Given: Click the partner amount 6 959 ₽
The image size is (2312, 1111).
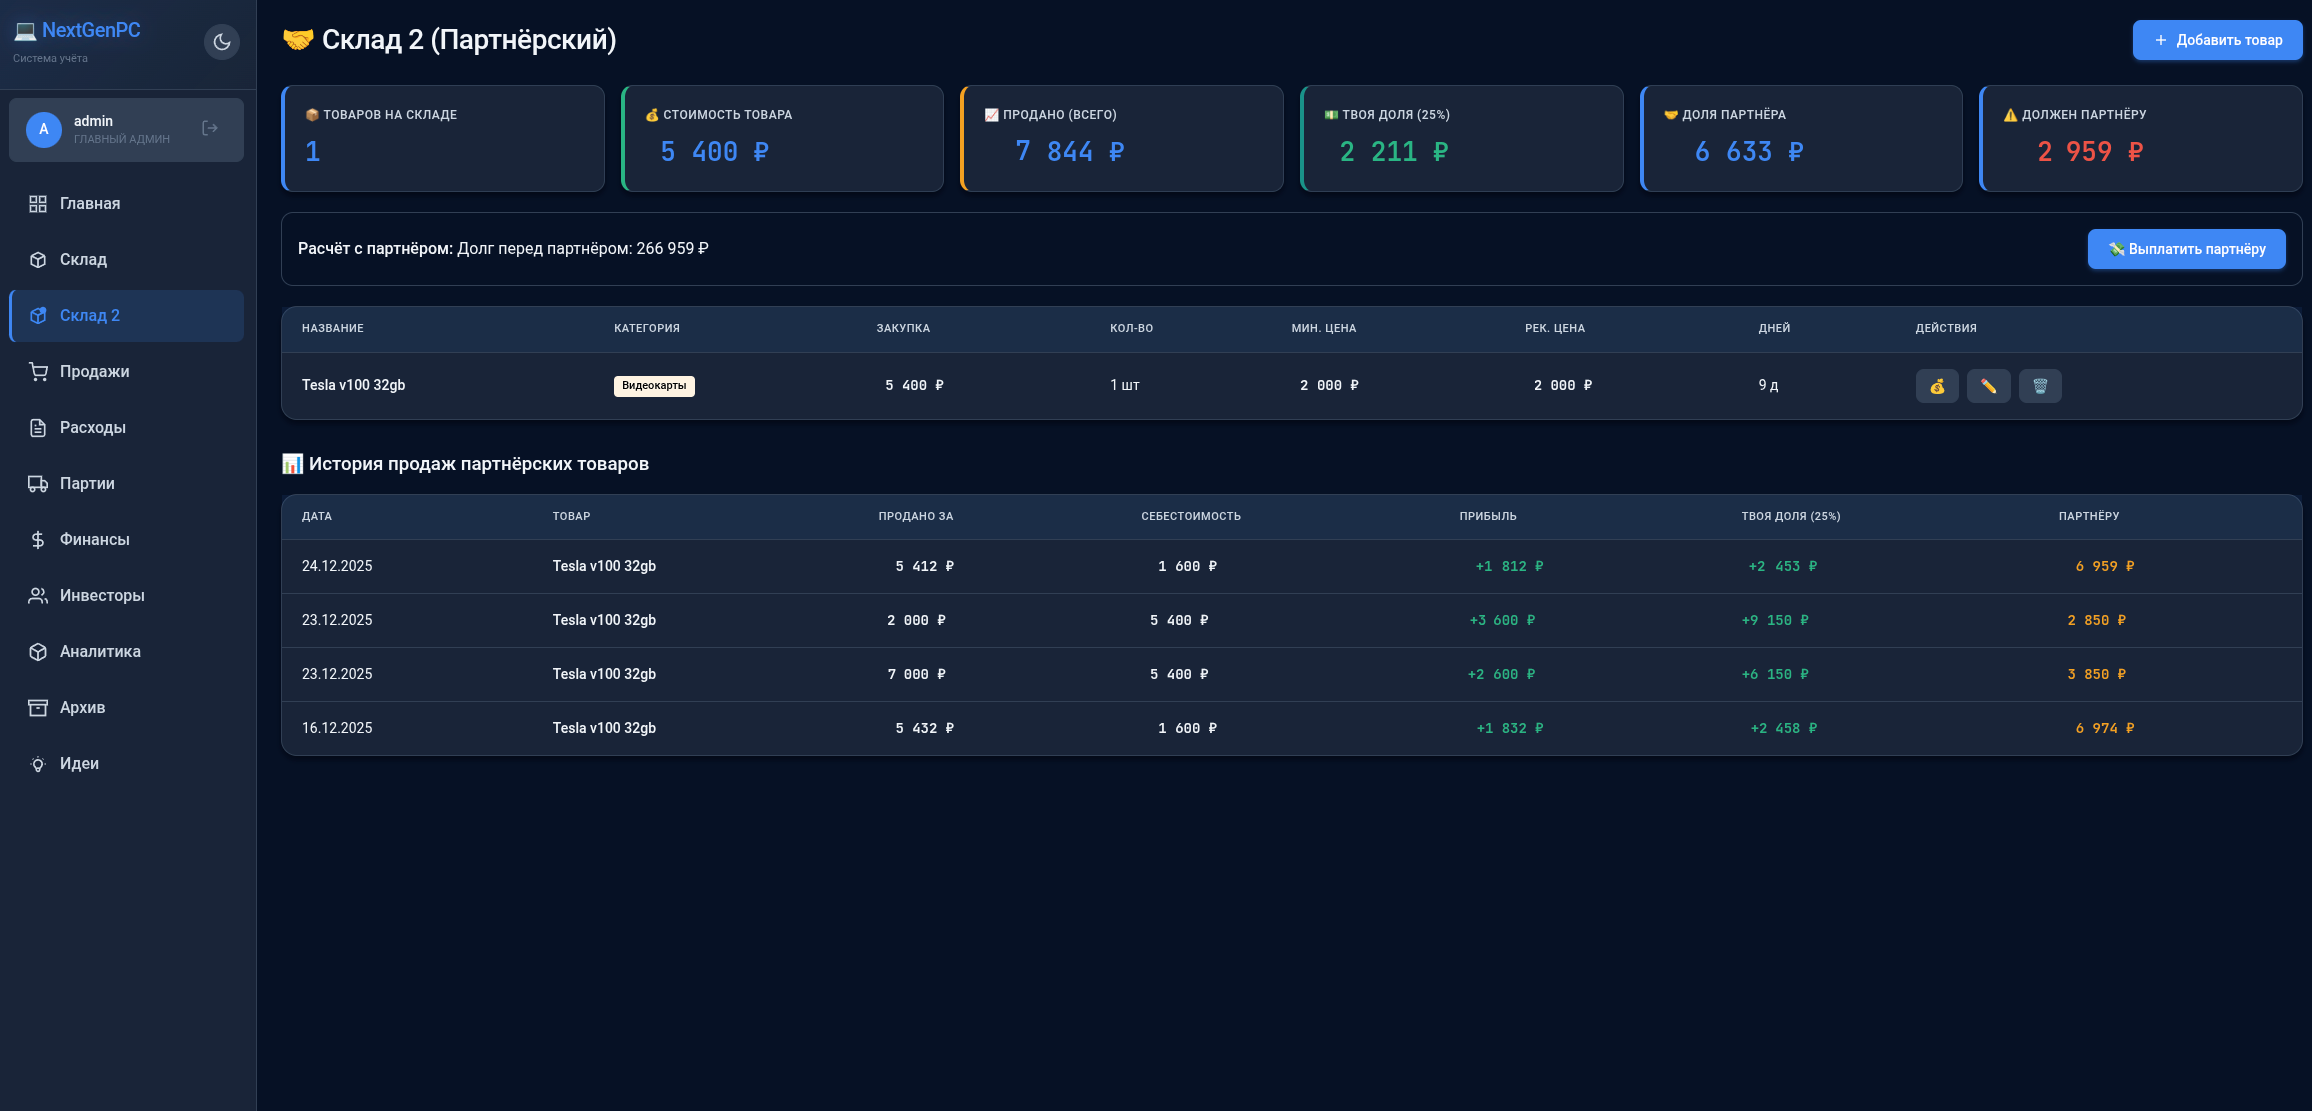Looking at the screenshot, I should [x=2105, y=566].
